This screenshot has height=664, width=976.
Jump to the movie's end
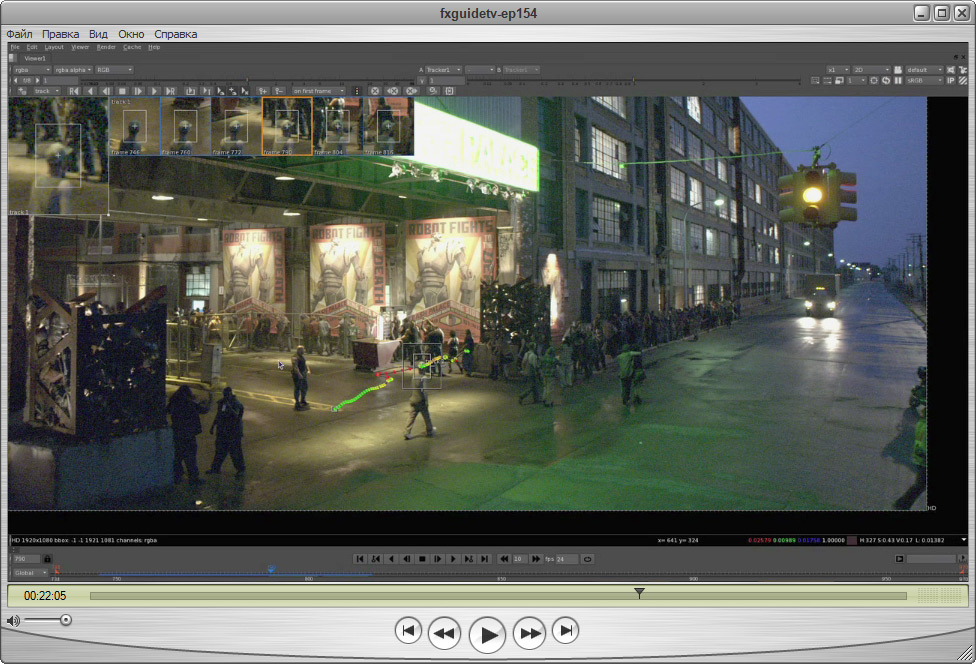[x=565, y=631]
